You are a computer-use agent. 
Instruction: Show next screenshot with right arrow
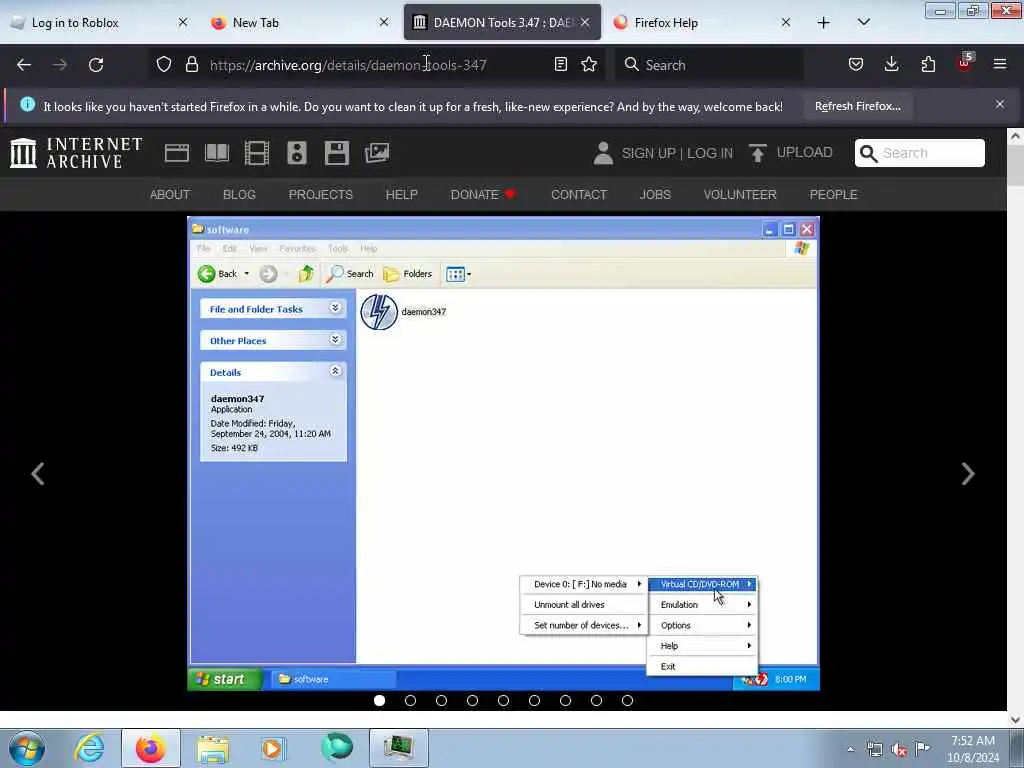[968, 473]
